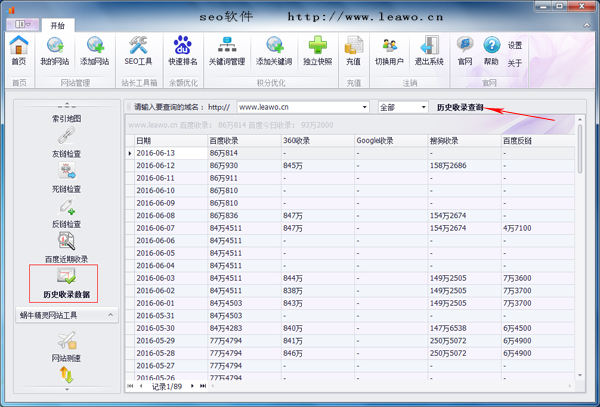Click the 147万6538 cell
The height and width of the screenshot is (407, 600).
[x=464, y=328]
